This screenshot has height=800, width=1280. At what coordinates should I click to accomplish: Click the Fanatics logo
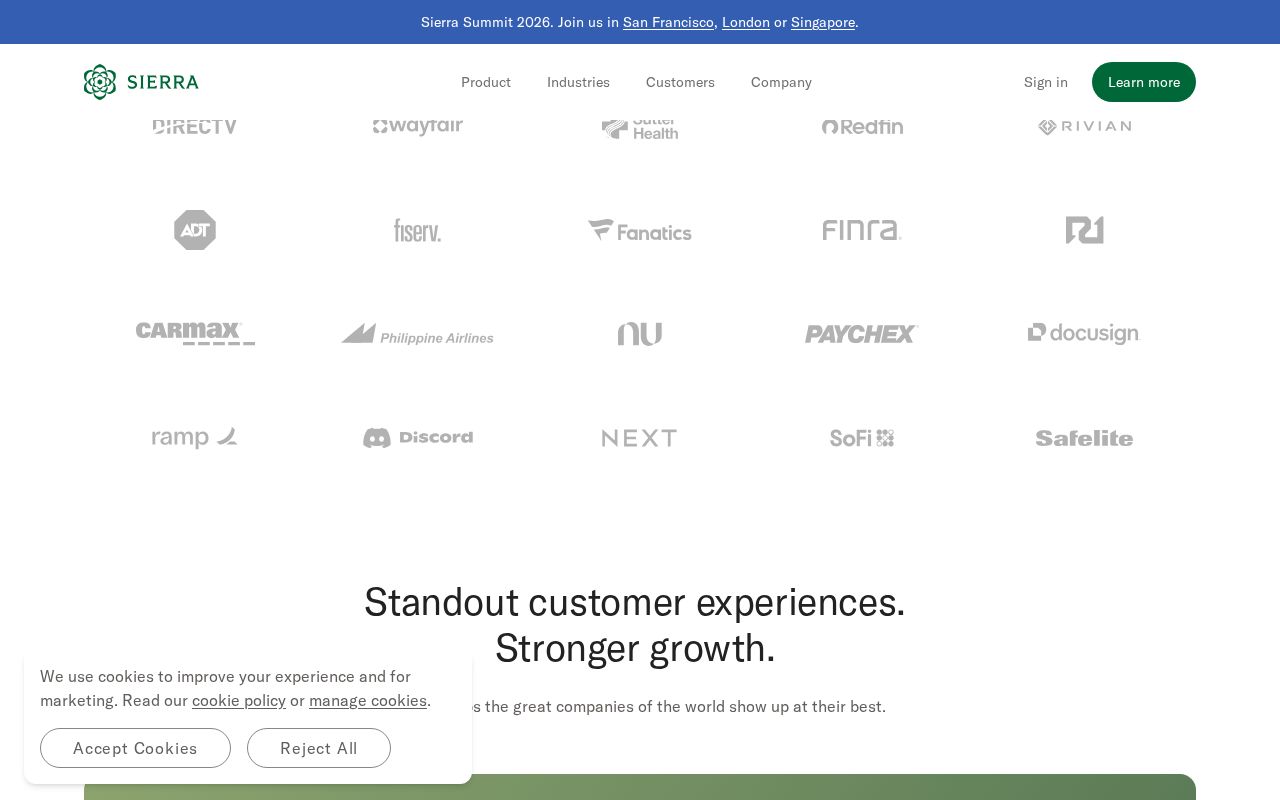tap(640, 231)
